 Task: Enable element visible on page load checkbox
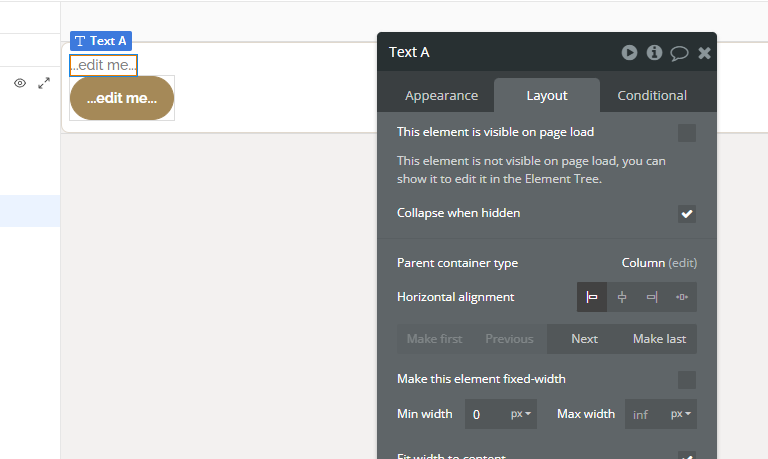click(687, 133)
